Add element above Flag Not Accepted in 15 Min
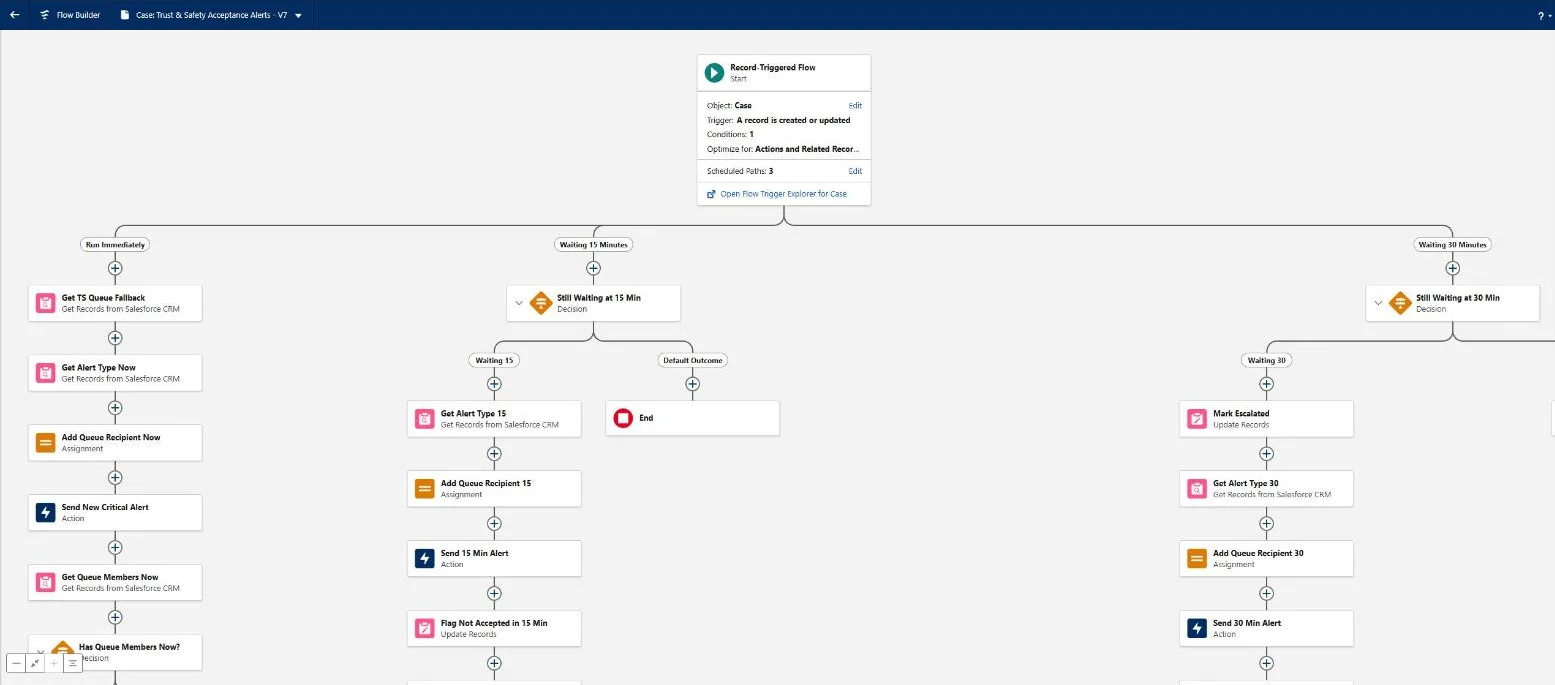Image resolution: width=1555 pixels, height=685 pixels. click(x=493, y=594)
